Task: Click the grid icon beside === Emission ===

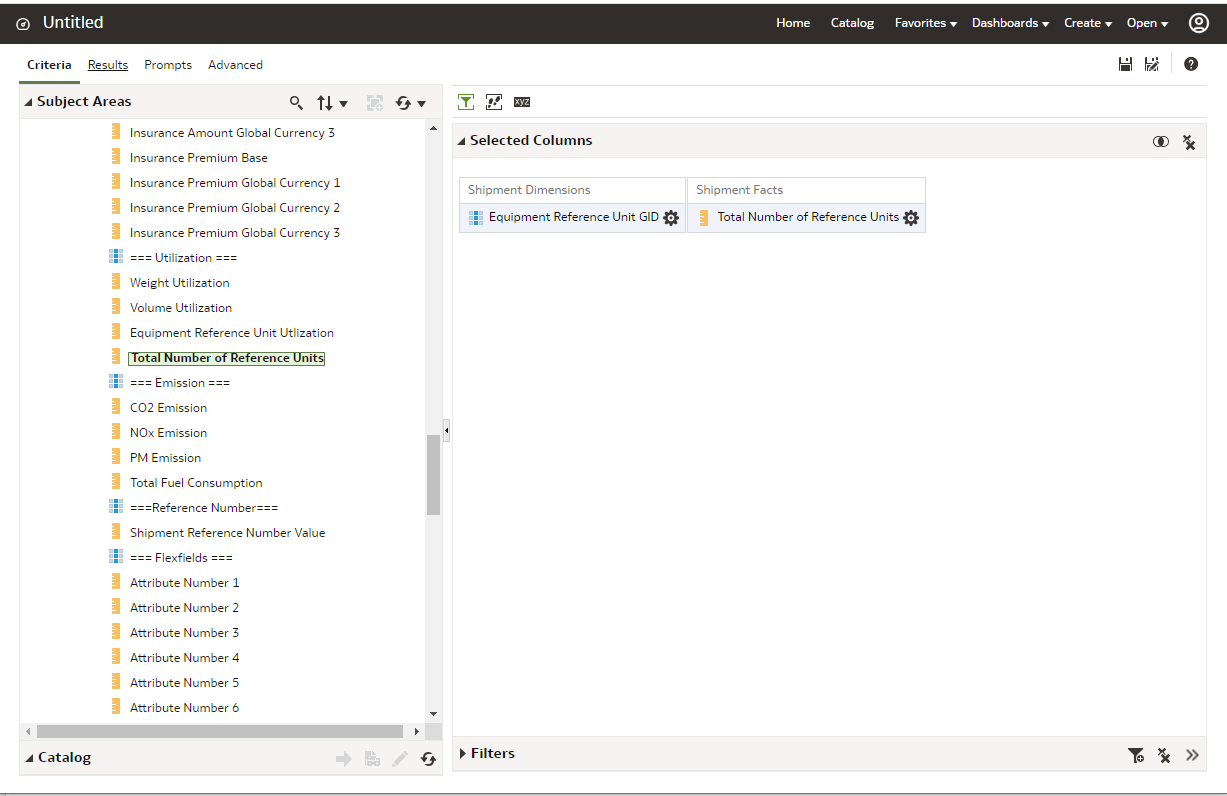Action: [x=116, y=382]
